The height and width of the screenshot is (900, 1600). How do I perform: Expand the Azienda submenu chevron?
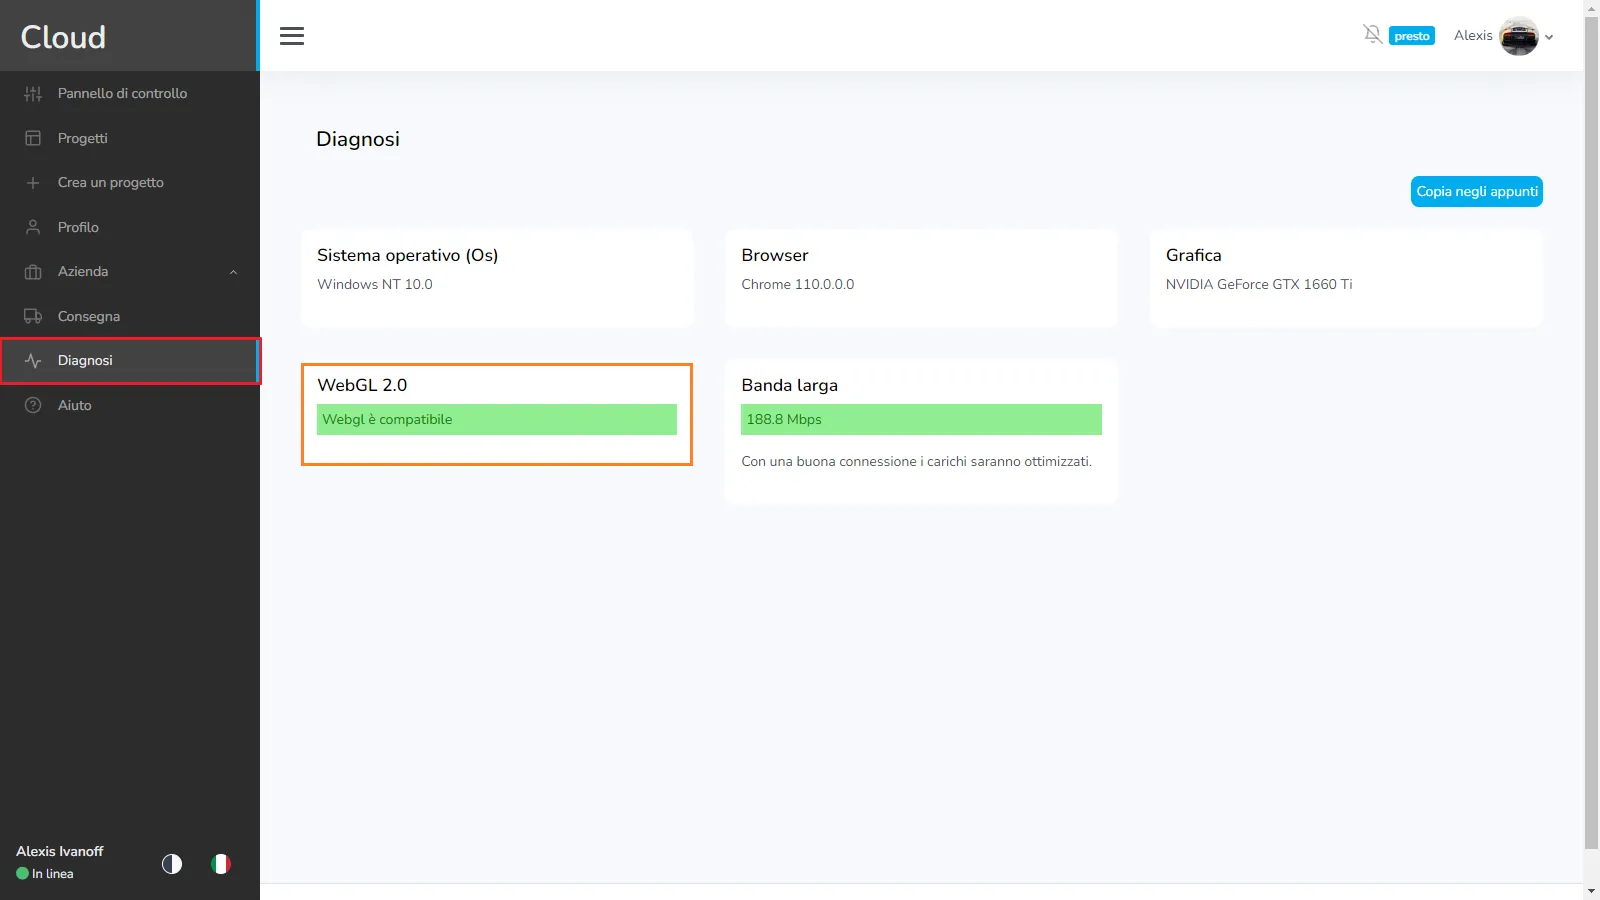[x=234, y=272]
